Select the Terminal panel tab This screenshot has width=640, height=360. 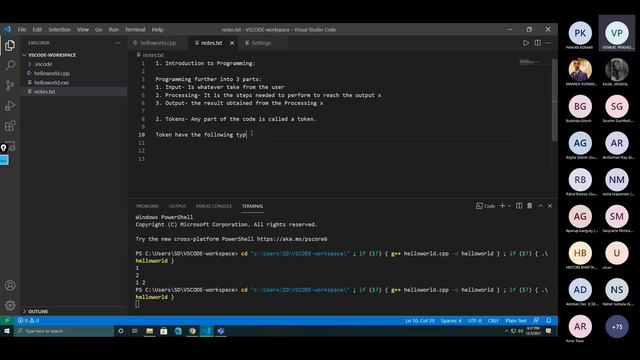[x=252, y=206]
